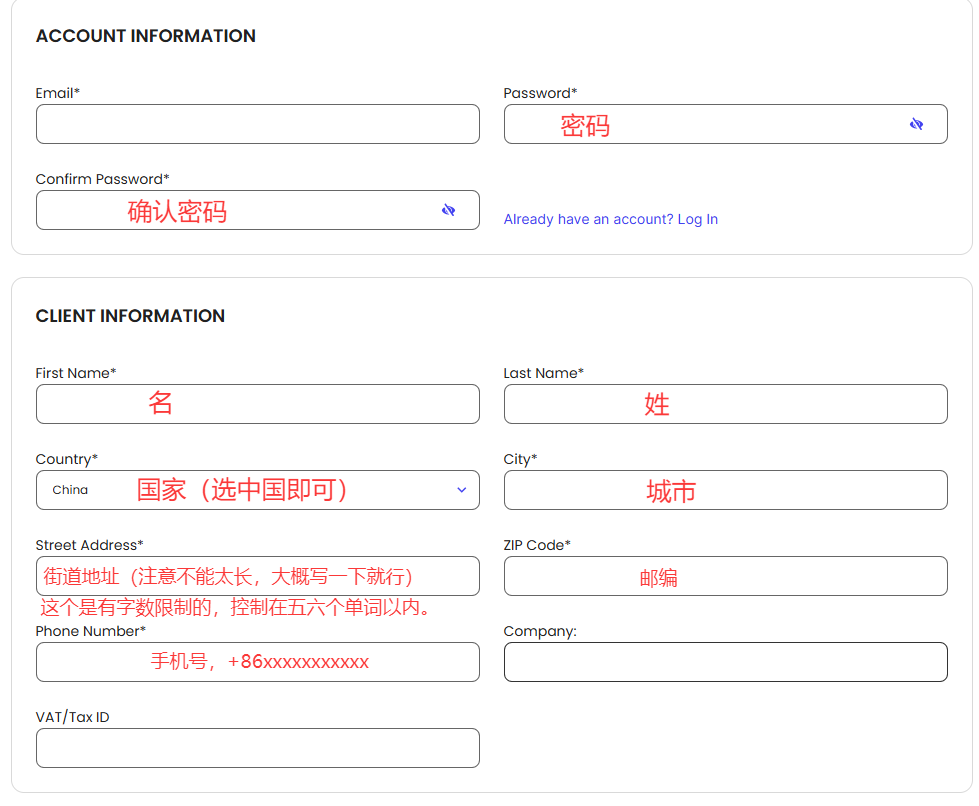
Task: Click the CLIENT INFORMATION heading
Action: (130, 316)
